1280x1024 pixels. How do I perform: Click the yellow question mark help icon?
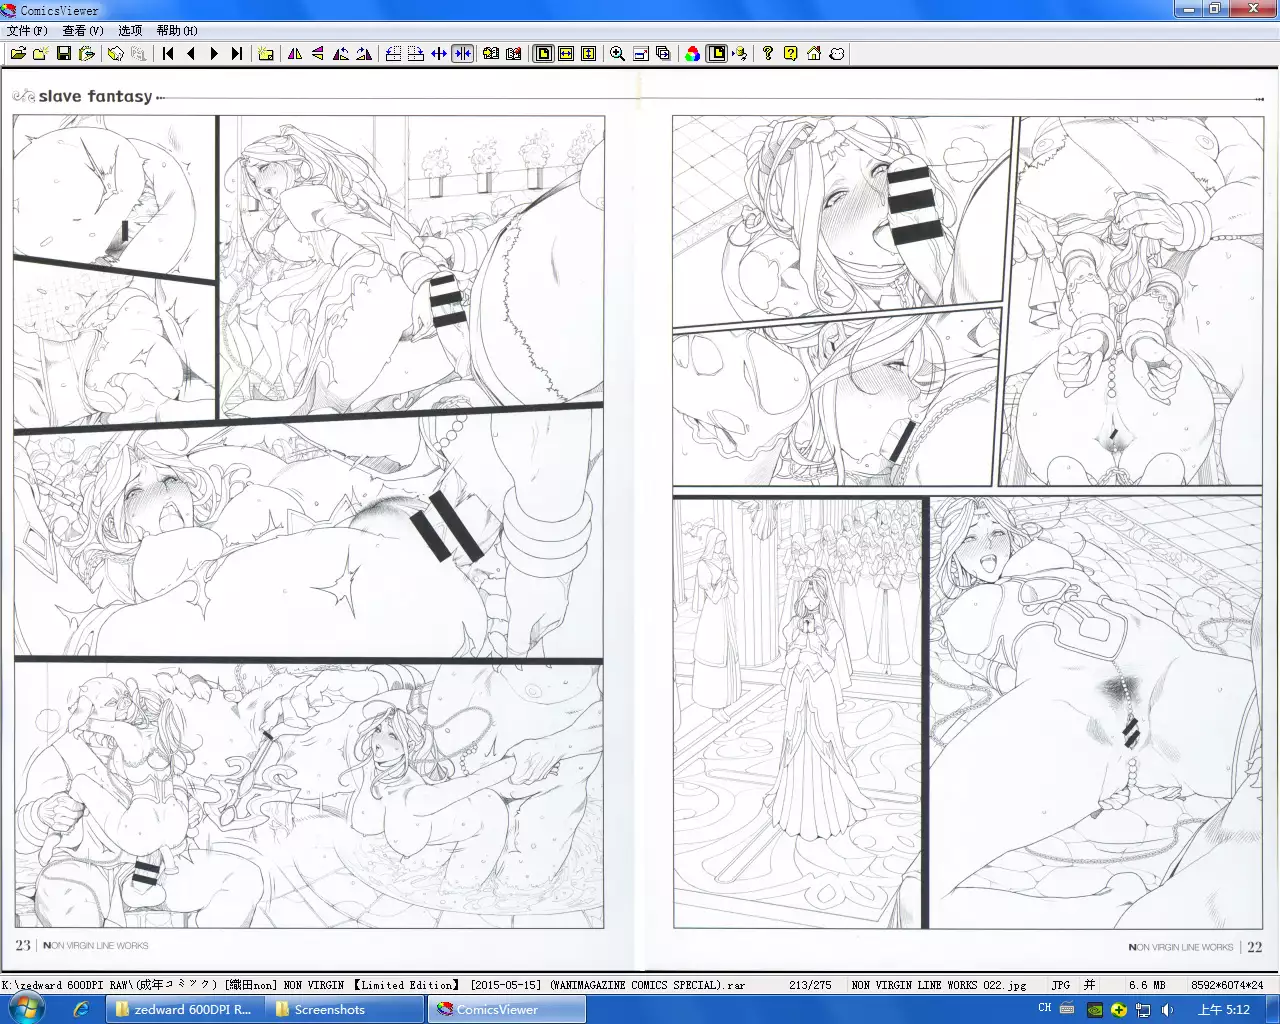point(791,54)
